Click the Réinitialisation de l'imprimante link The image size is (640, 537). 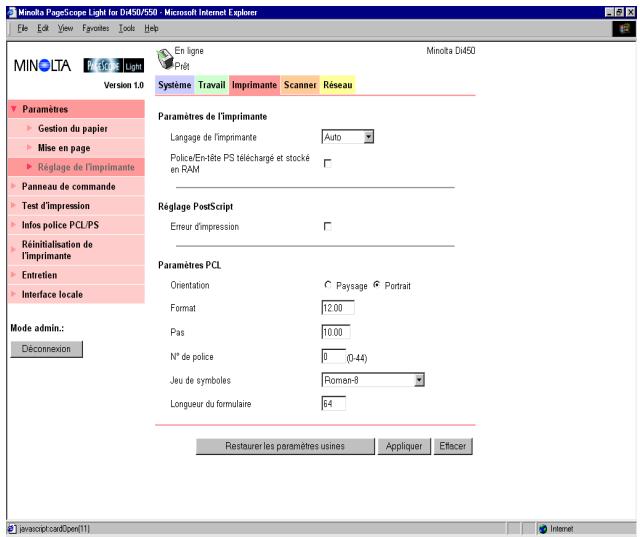point(57,250)
